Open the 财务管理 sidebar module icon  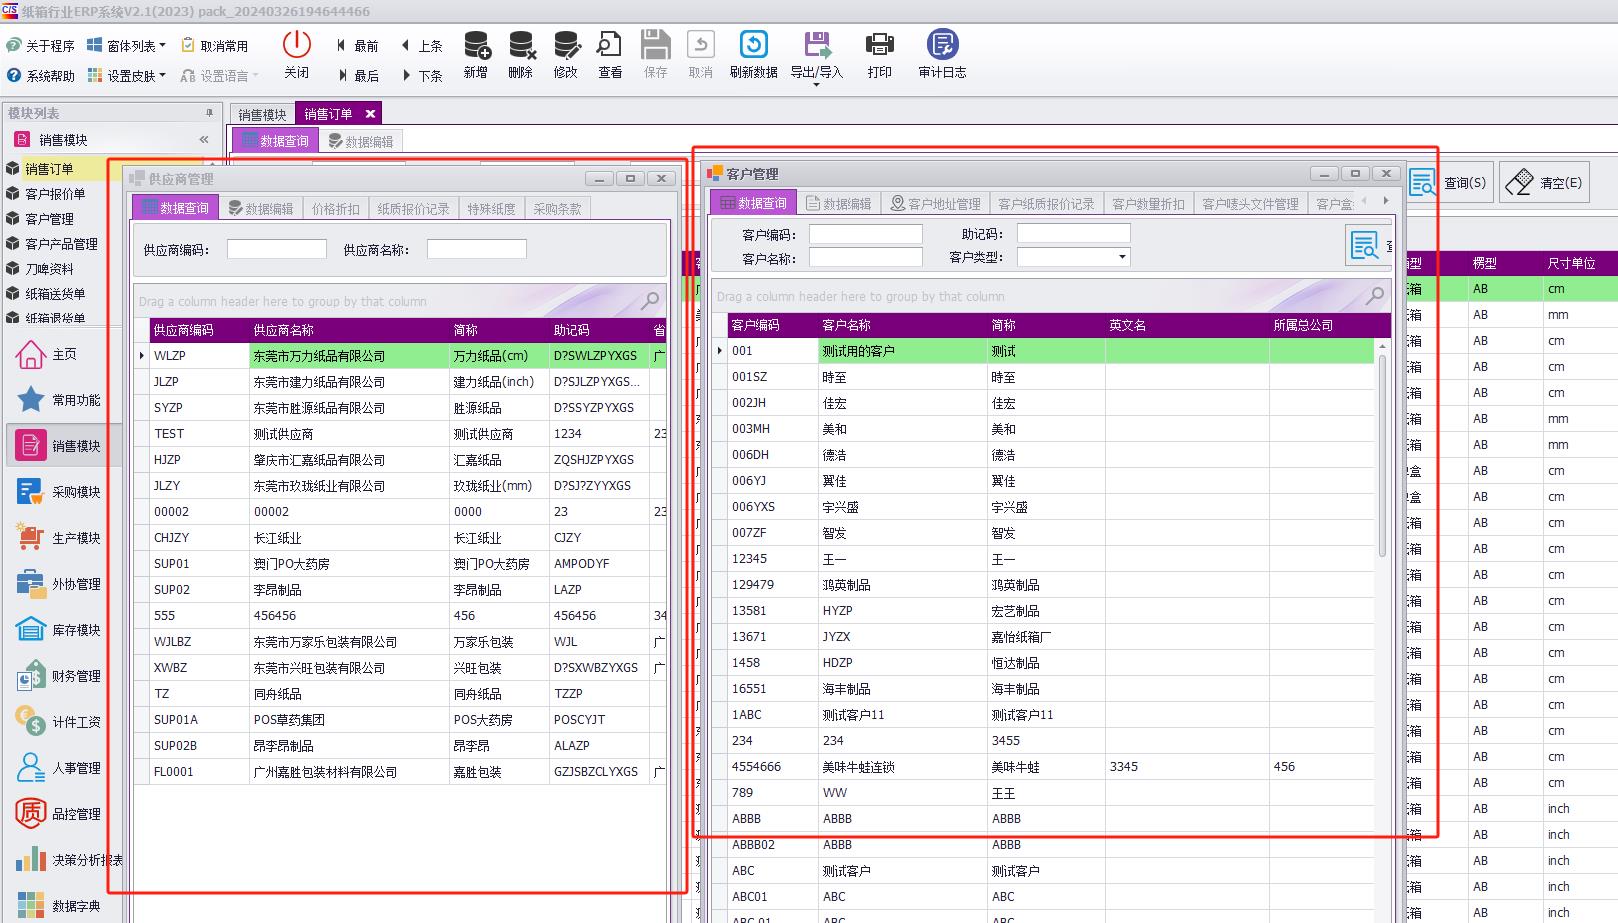[x=30, y=675]
